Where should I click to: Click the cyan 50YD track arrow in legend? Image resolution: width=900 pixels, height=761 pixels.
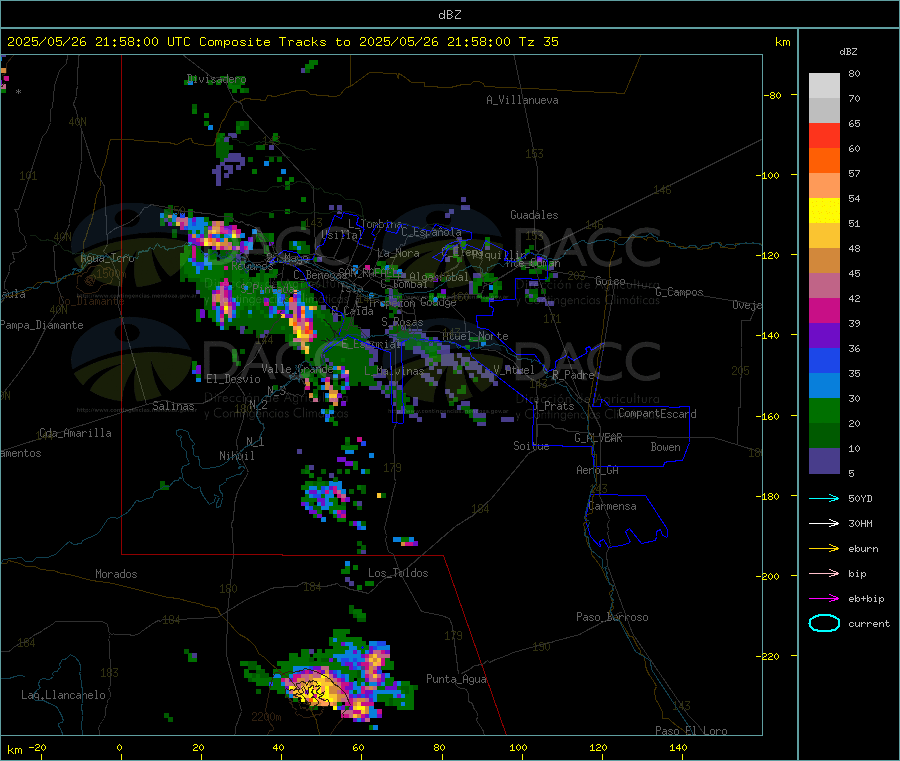pos(824,498)
